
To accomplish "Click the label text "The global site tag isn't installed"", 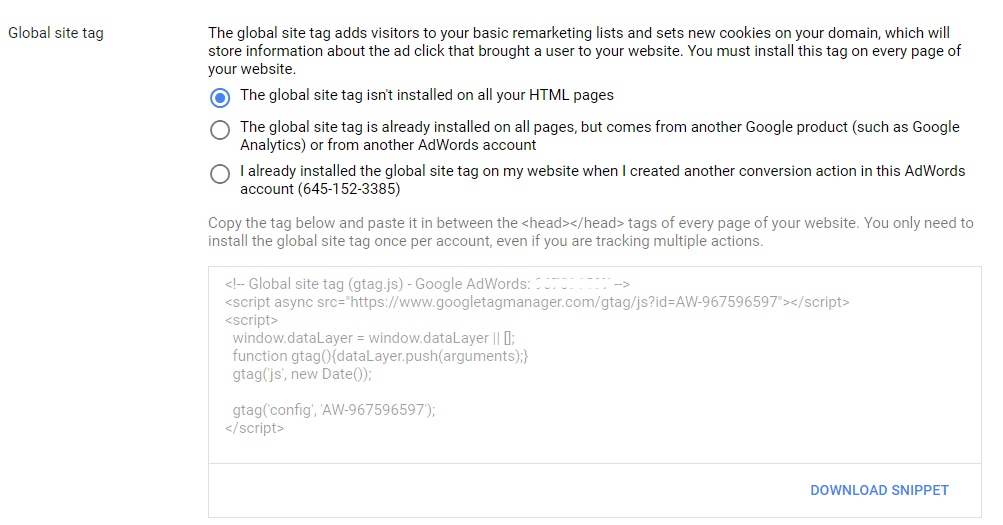I will point(427,96).
